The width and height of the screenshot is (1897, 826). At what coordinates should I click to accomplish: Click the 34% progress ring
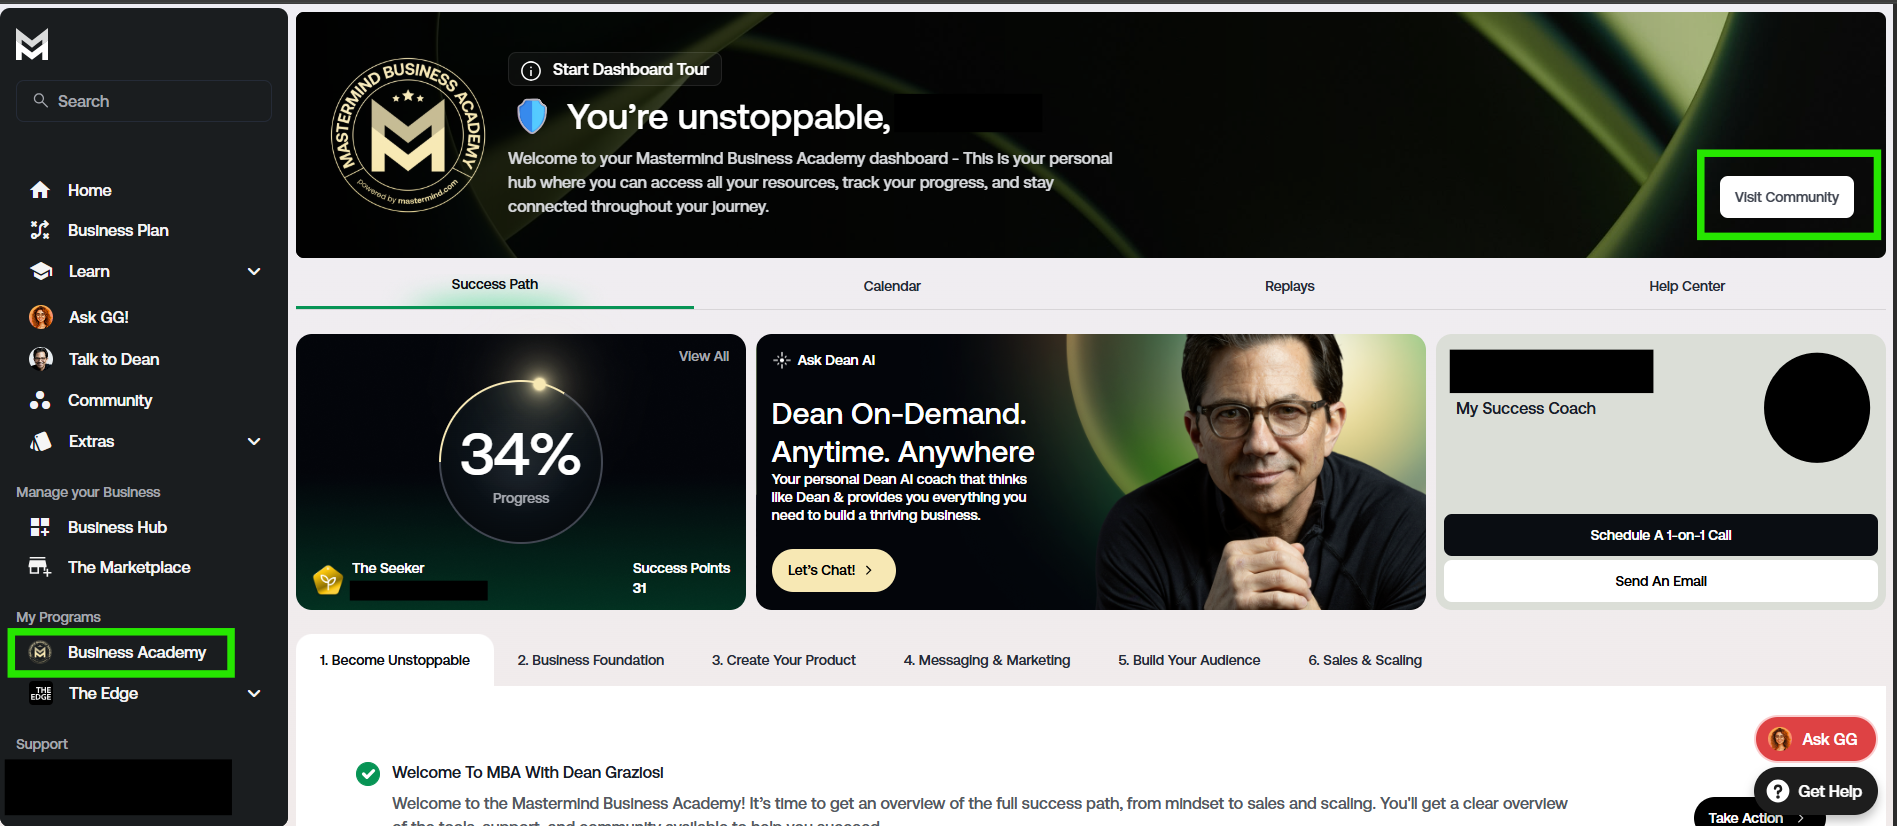pyautogui.click(x=521, y=461)
